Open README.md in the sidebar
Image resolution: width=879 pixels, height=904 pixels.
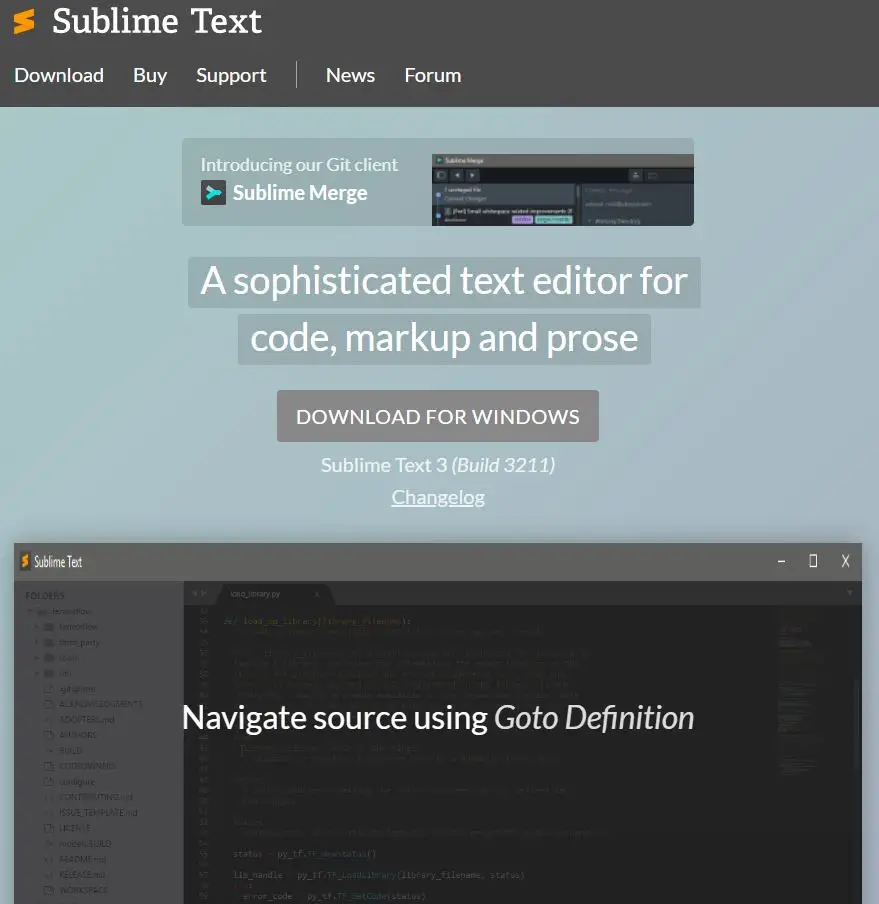(x=82, y=859)
